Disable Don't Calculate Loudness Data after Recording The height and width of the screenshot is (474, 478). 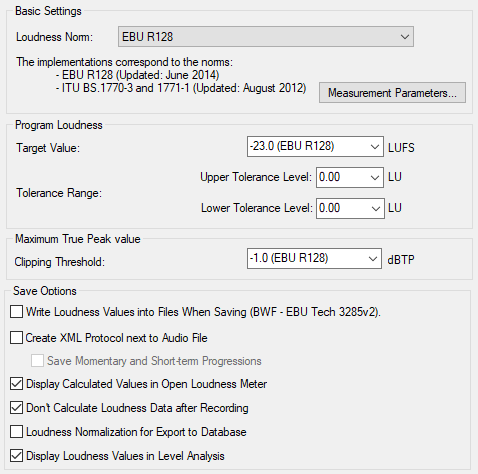(16, 408)
